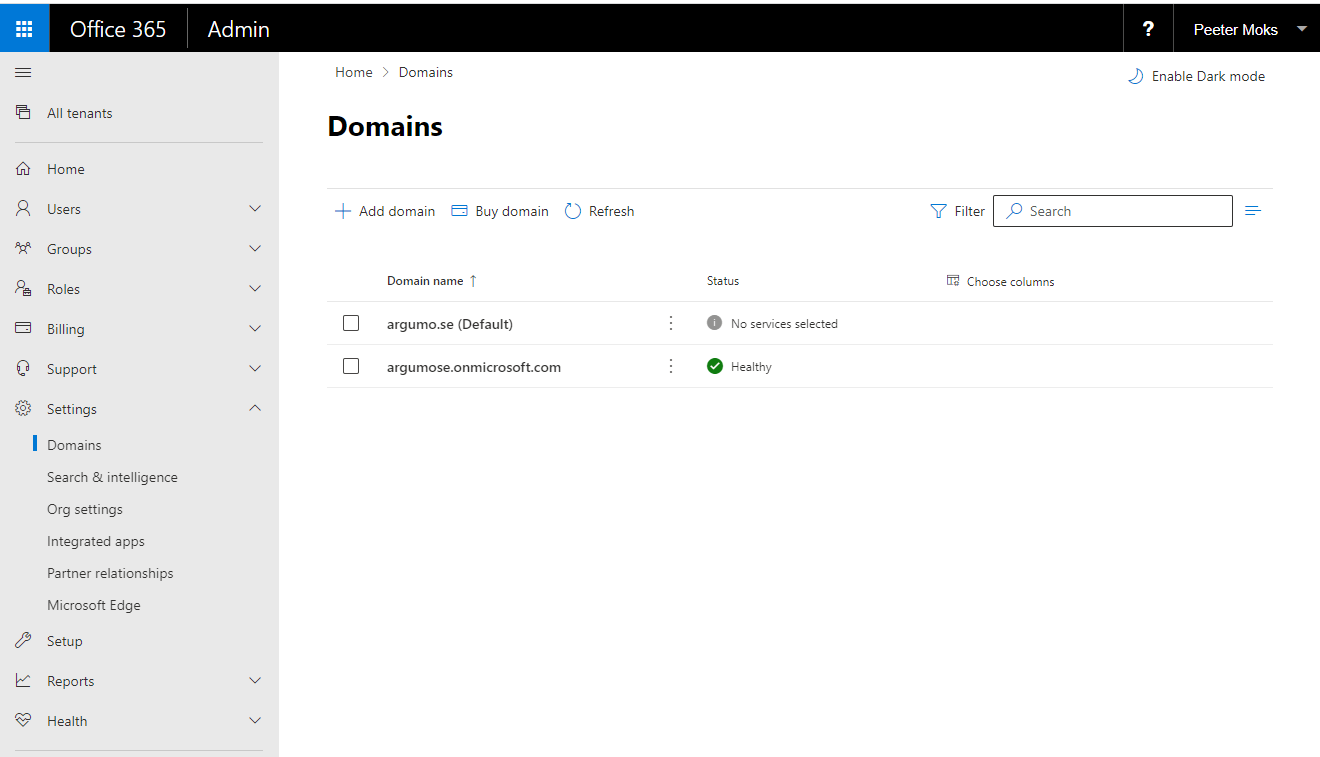Expand the Reports section chevron
The image size is (1320, 757).
255,680
